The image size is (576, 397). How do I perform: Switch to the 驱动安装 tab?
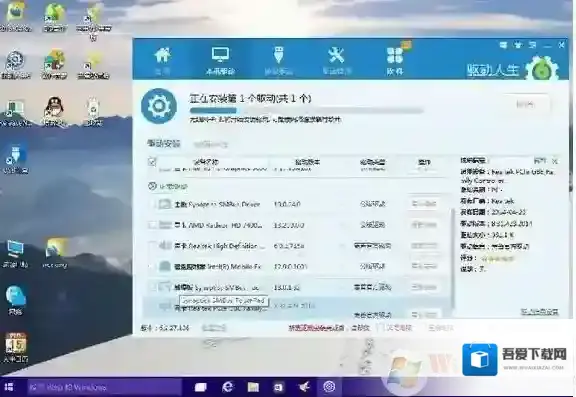[164, 144]
